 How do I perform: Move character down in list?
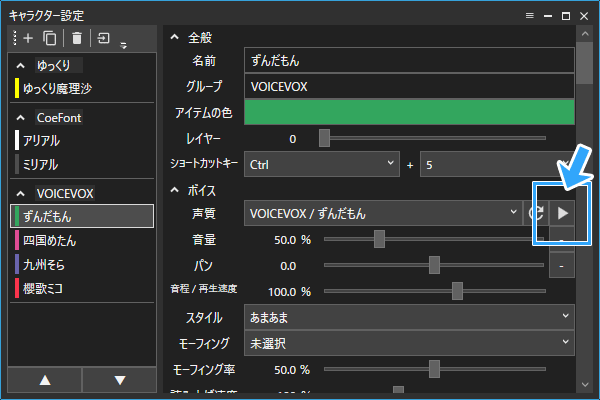coord(120,380)
